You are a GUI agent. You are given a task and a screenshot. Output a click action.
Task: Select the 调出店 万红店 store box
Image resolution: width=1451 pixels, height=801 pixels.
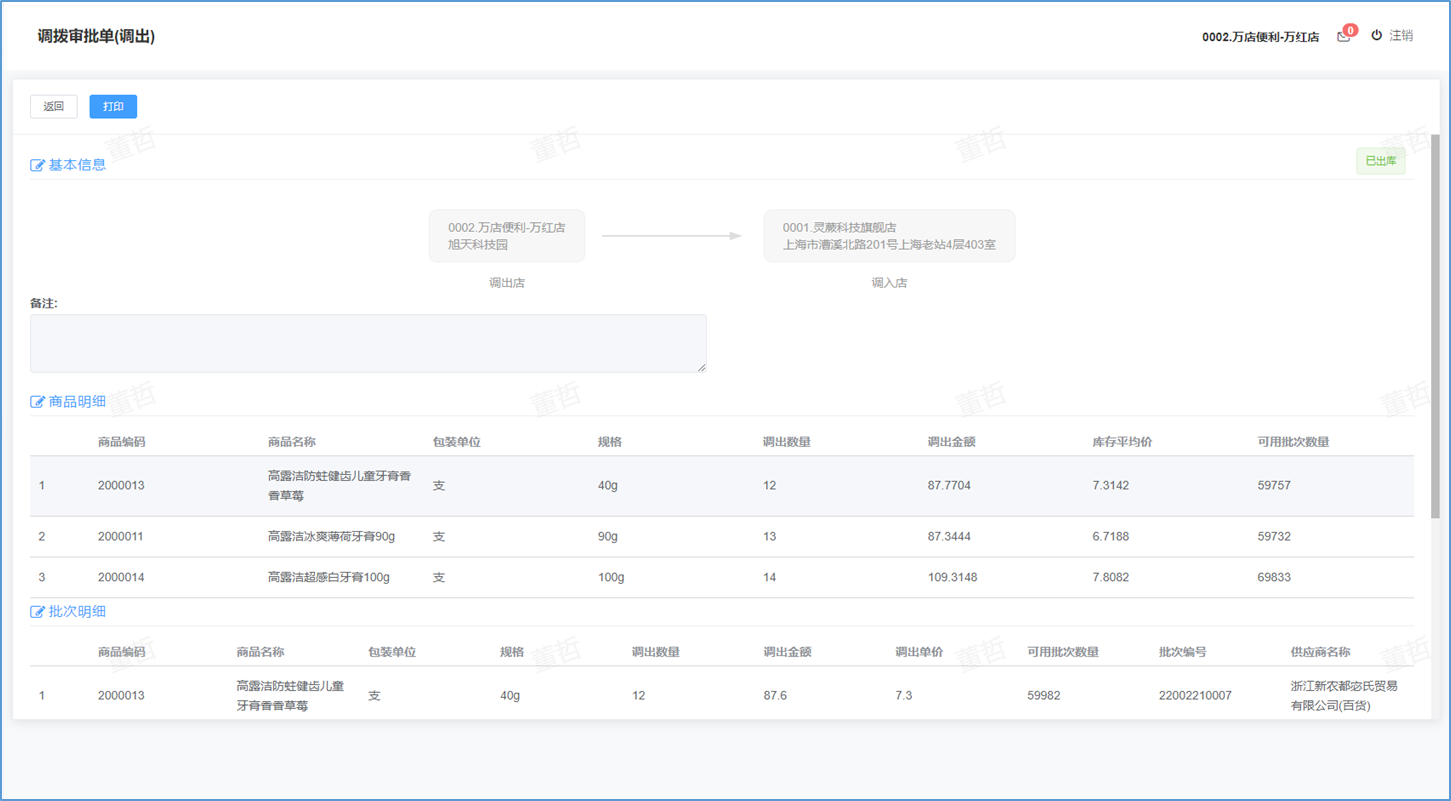pos(507,236)
